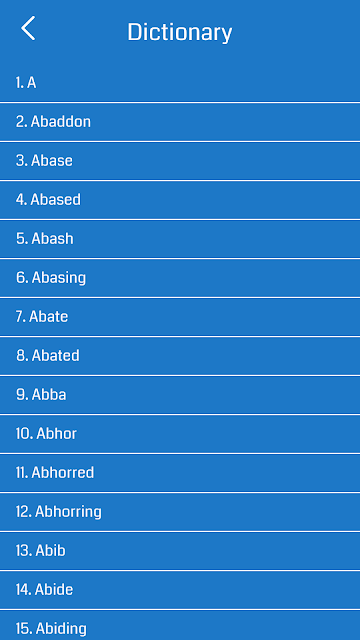Open the dictionary entry for A

click(180, 83)
